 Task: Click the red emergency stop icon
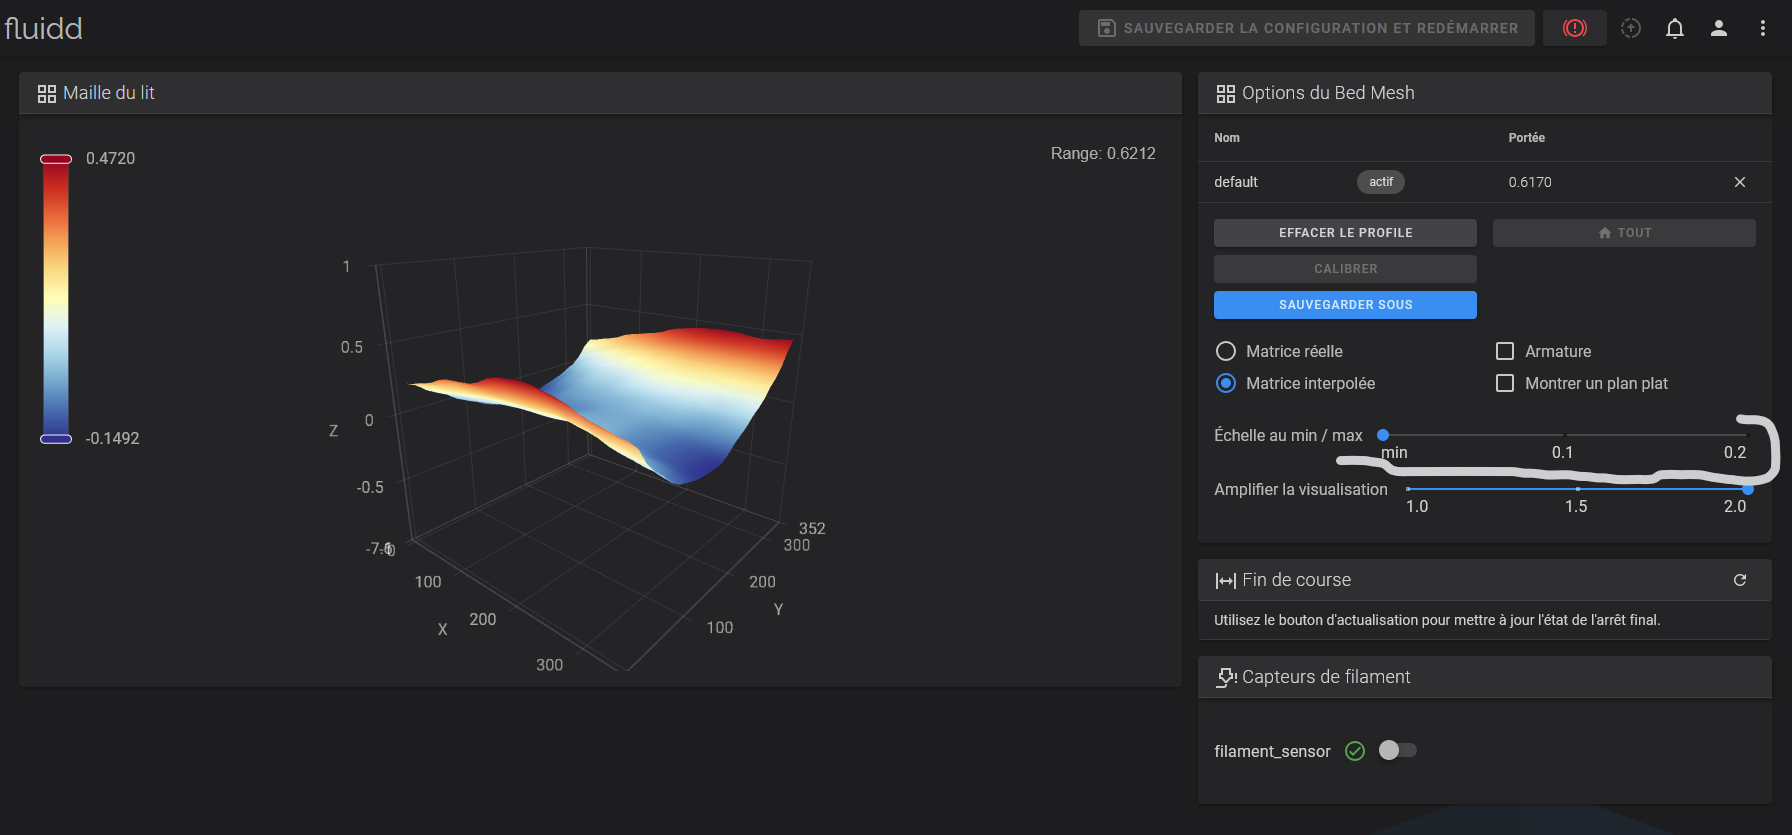coord(1575,28)
